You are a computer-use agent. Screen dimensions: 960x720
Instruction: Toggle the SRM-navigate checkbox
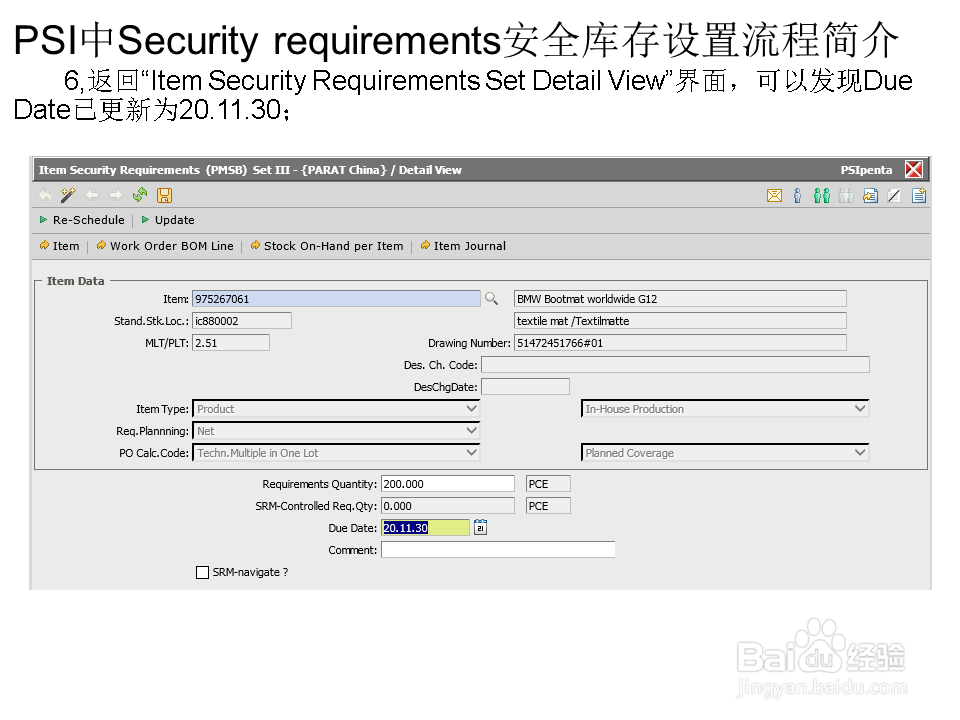[203, 572]
